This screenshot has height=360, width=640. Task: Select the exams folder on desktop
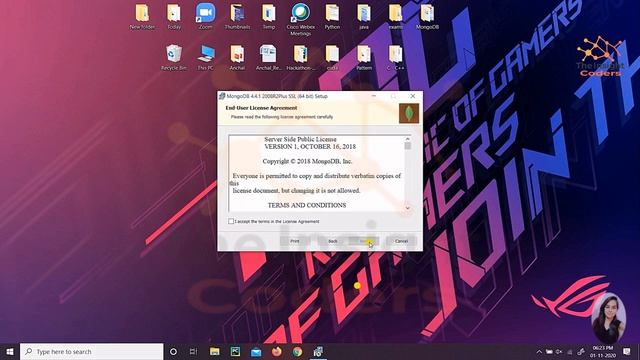coord(395,17)
